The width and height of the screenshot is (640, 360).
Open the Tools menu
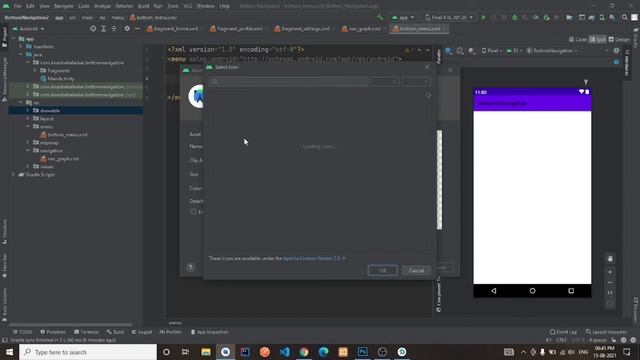coord(173,6)
